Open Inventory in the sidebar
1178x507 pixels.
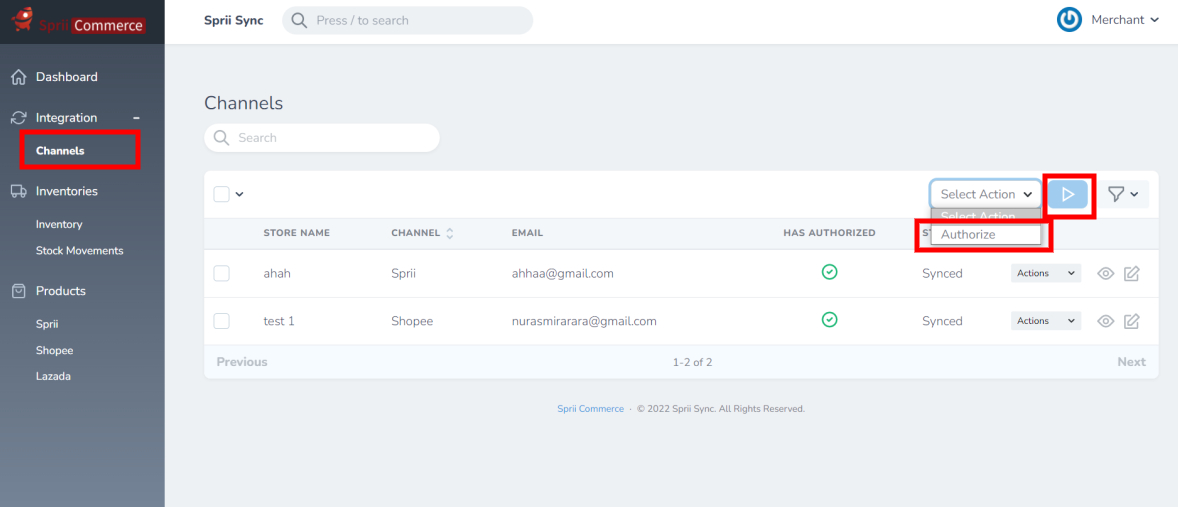(x=59, y=225)
